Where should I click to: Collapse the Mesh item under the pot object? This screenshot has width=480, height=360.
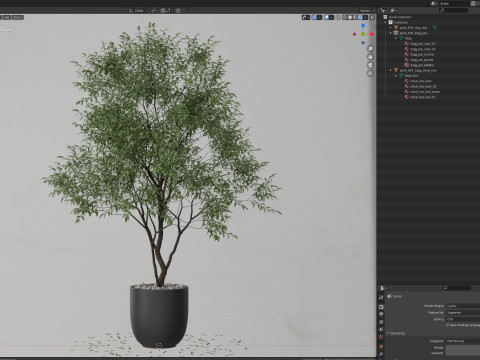point(396,38)
